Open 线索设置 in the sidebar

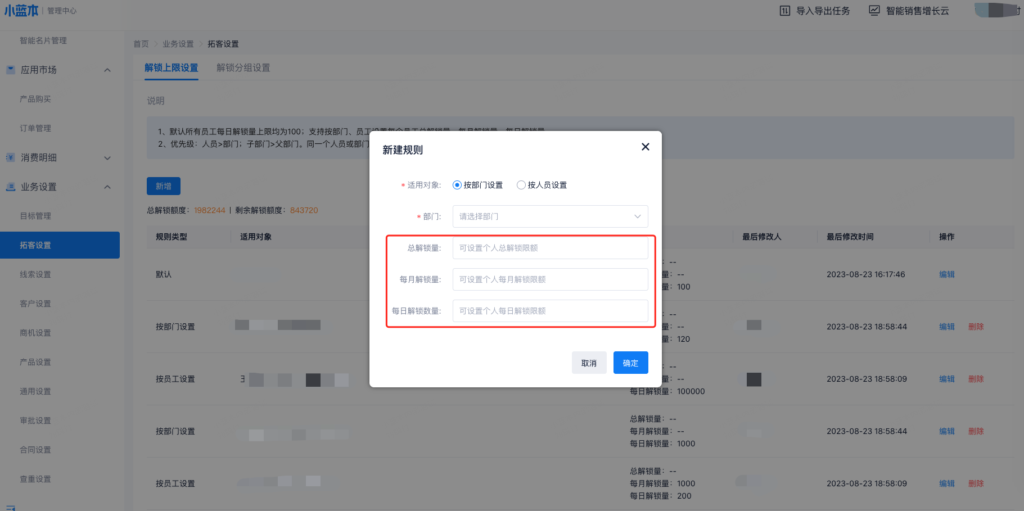pos(35,274)
